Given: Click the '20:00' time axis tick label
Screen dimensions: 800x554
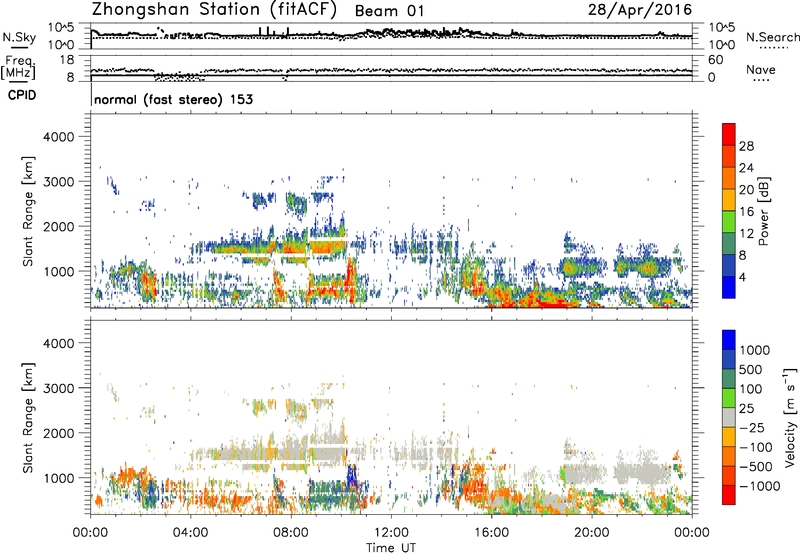Looking at the screenshot, I should (592, 533).
